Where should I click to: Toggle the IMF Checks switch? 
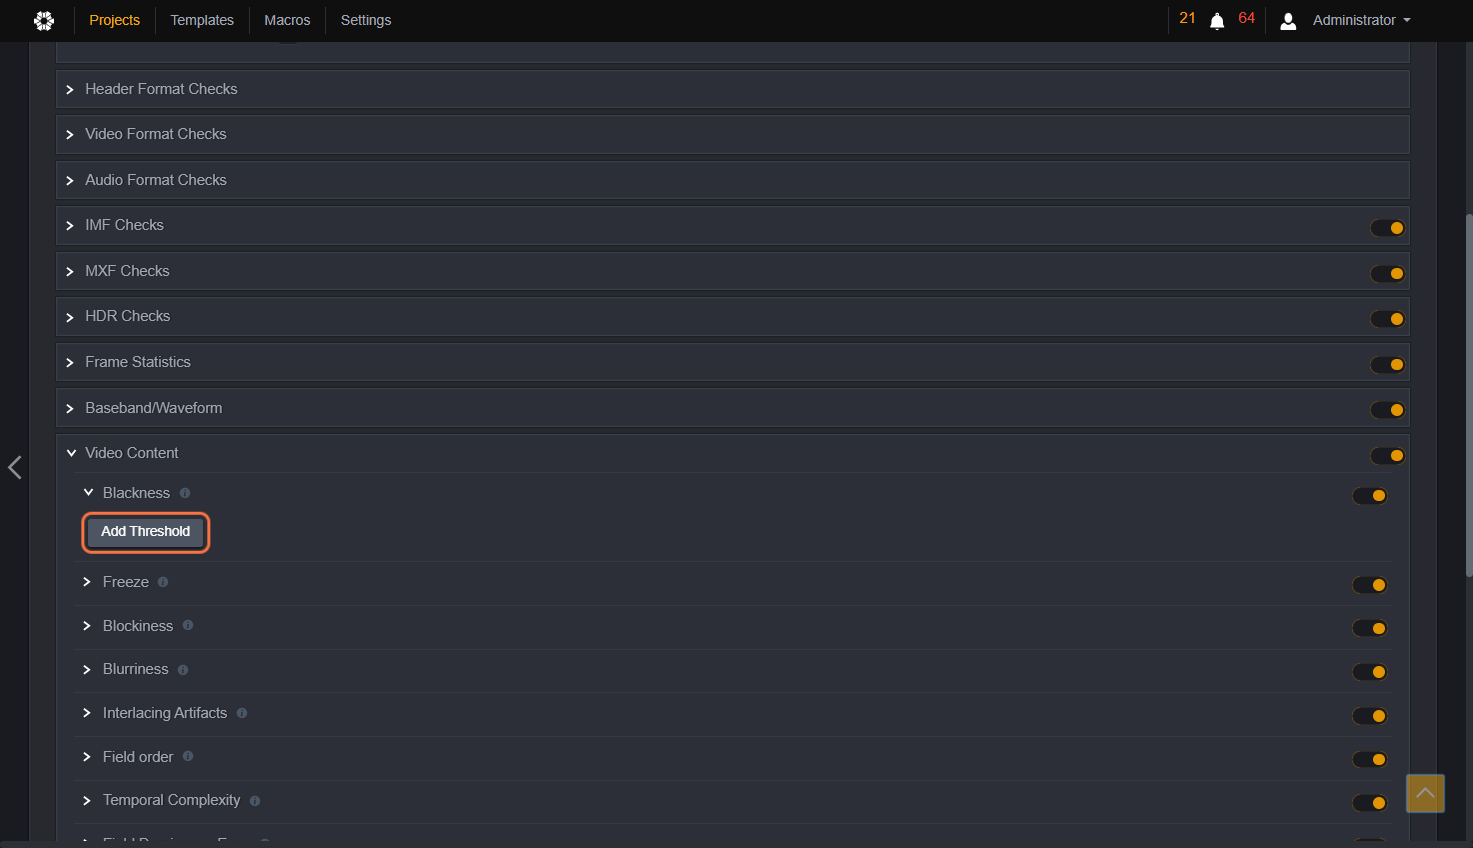point(1387,228)
